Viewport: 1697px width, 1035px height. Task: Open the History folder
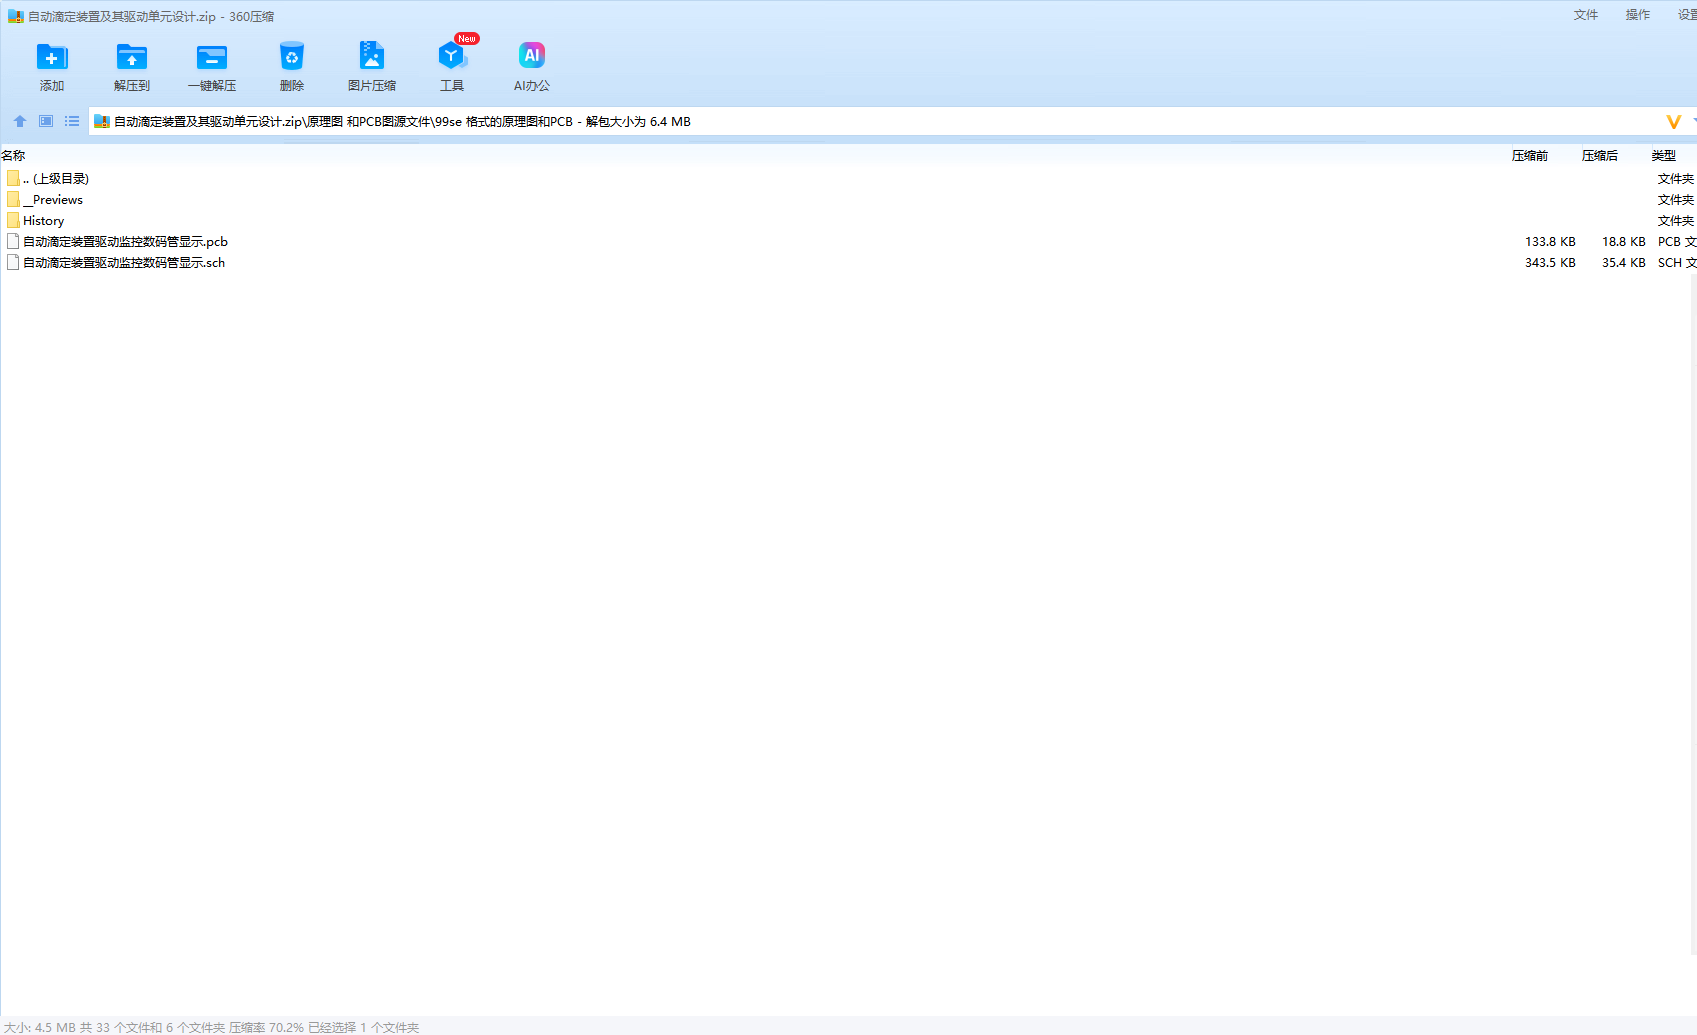43,221
